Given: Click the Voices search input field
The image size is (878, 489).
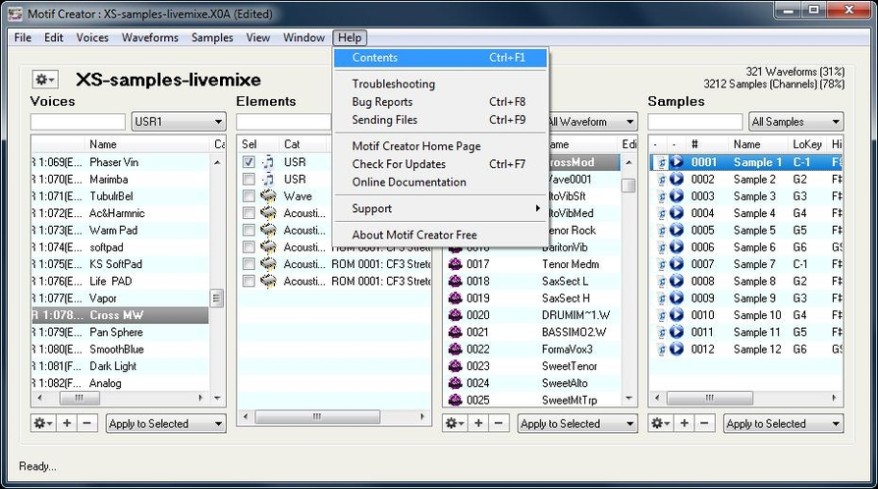Looking at the screenshot, I should click(78, 122).
